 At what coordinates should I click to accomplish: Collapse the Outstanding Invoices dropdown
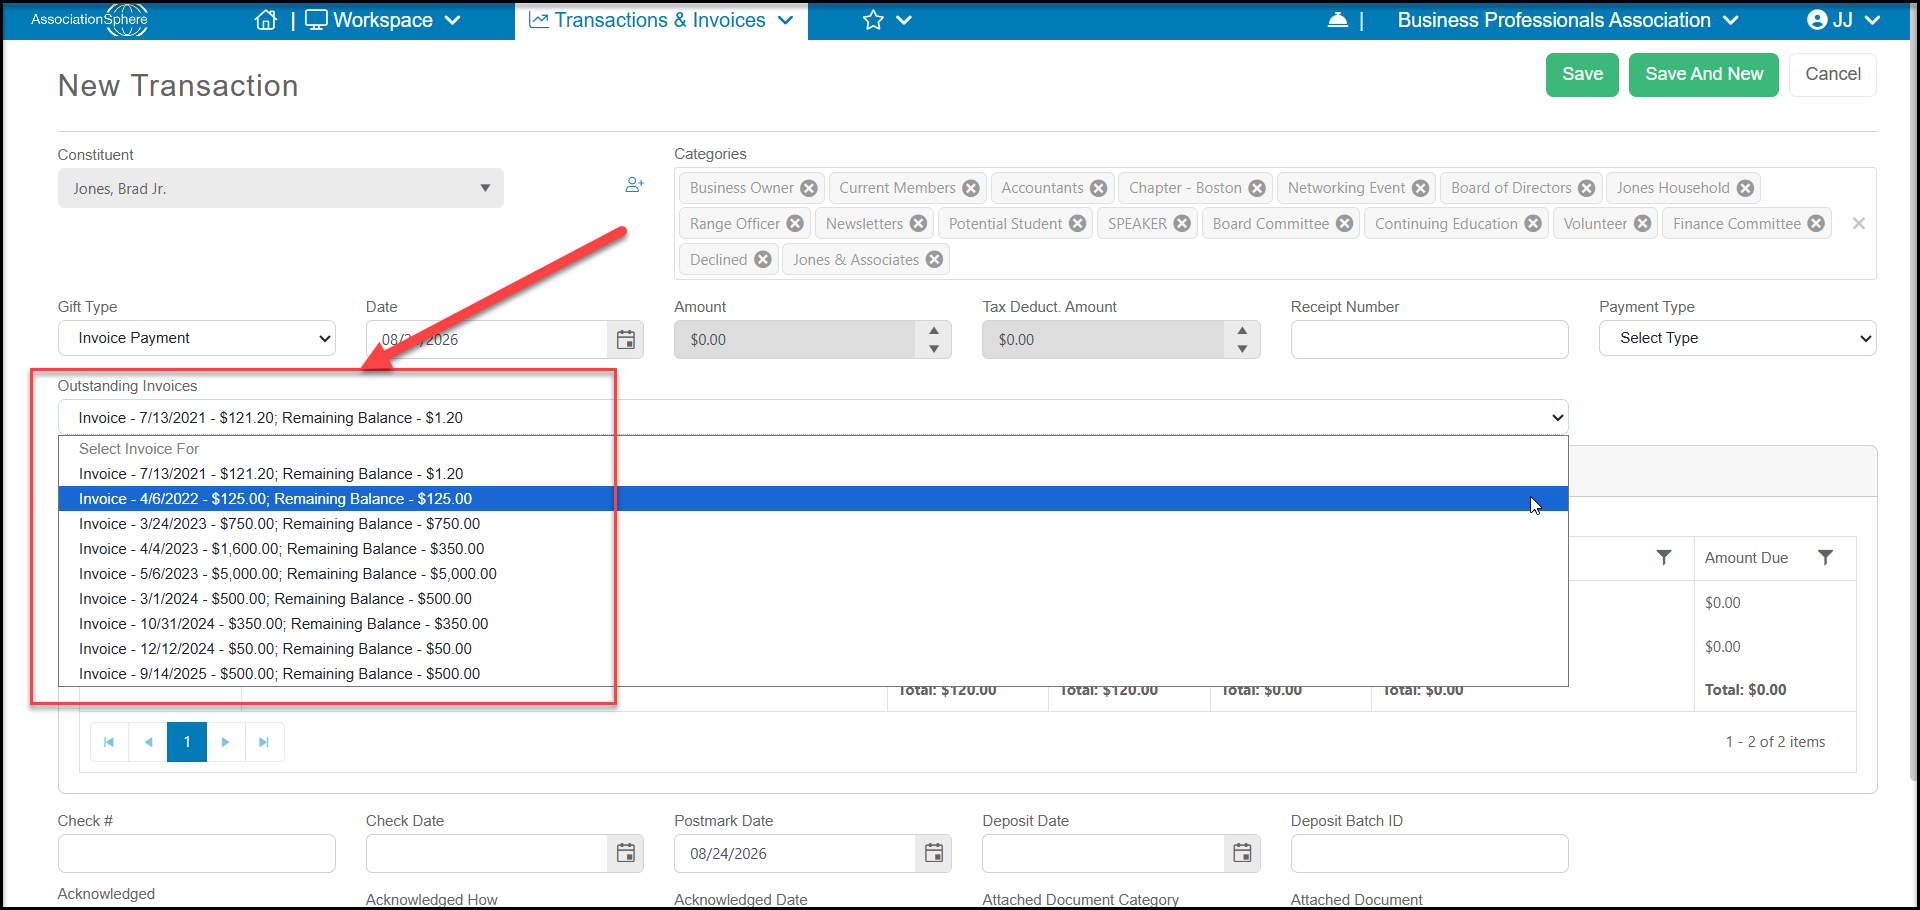pos(813,418)
